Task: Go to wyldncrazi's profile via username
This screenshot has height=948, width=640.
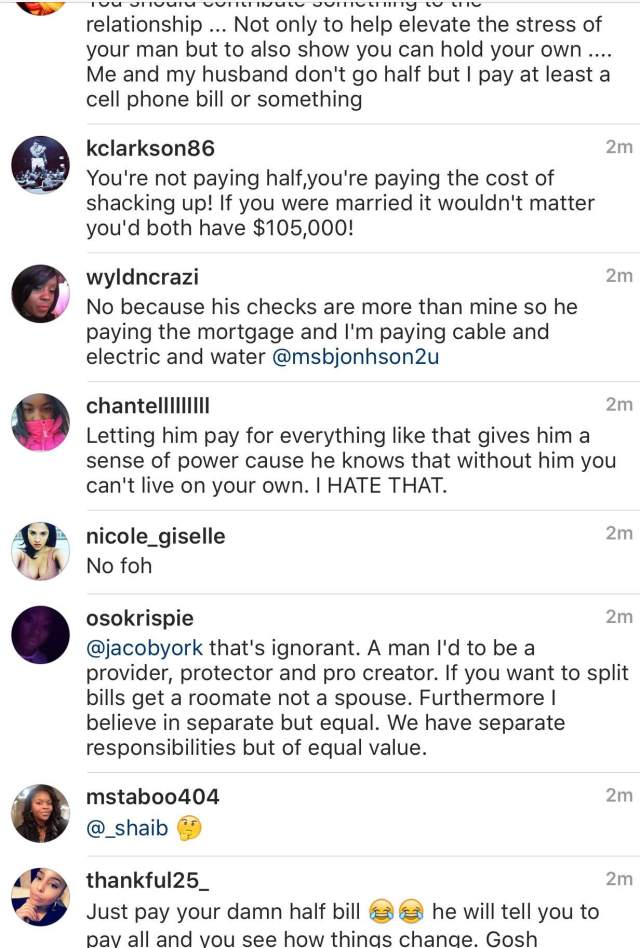Action: click(144, 277)
